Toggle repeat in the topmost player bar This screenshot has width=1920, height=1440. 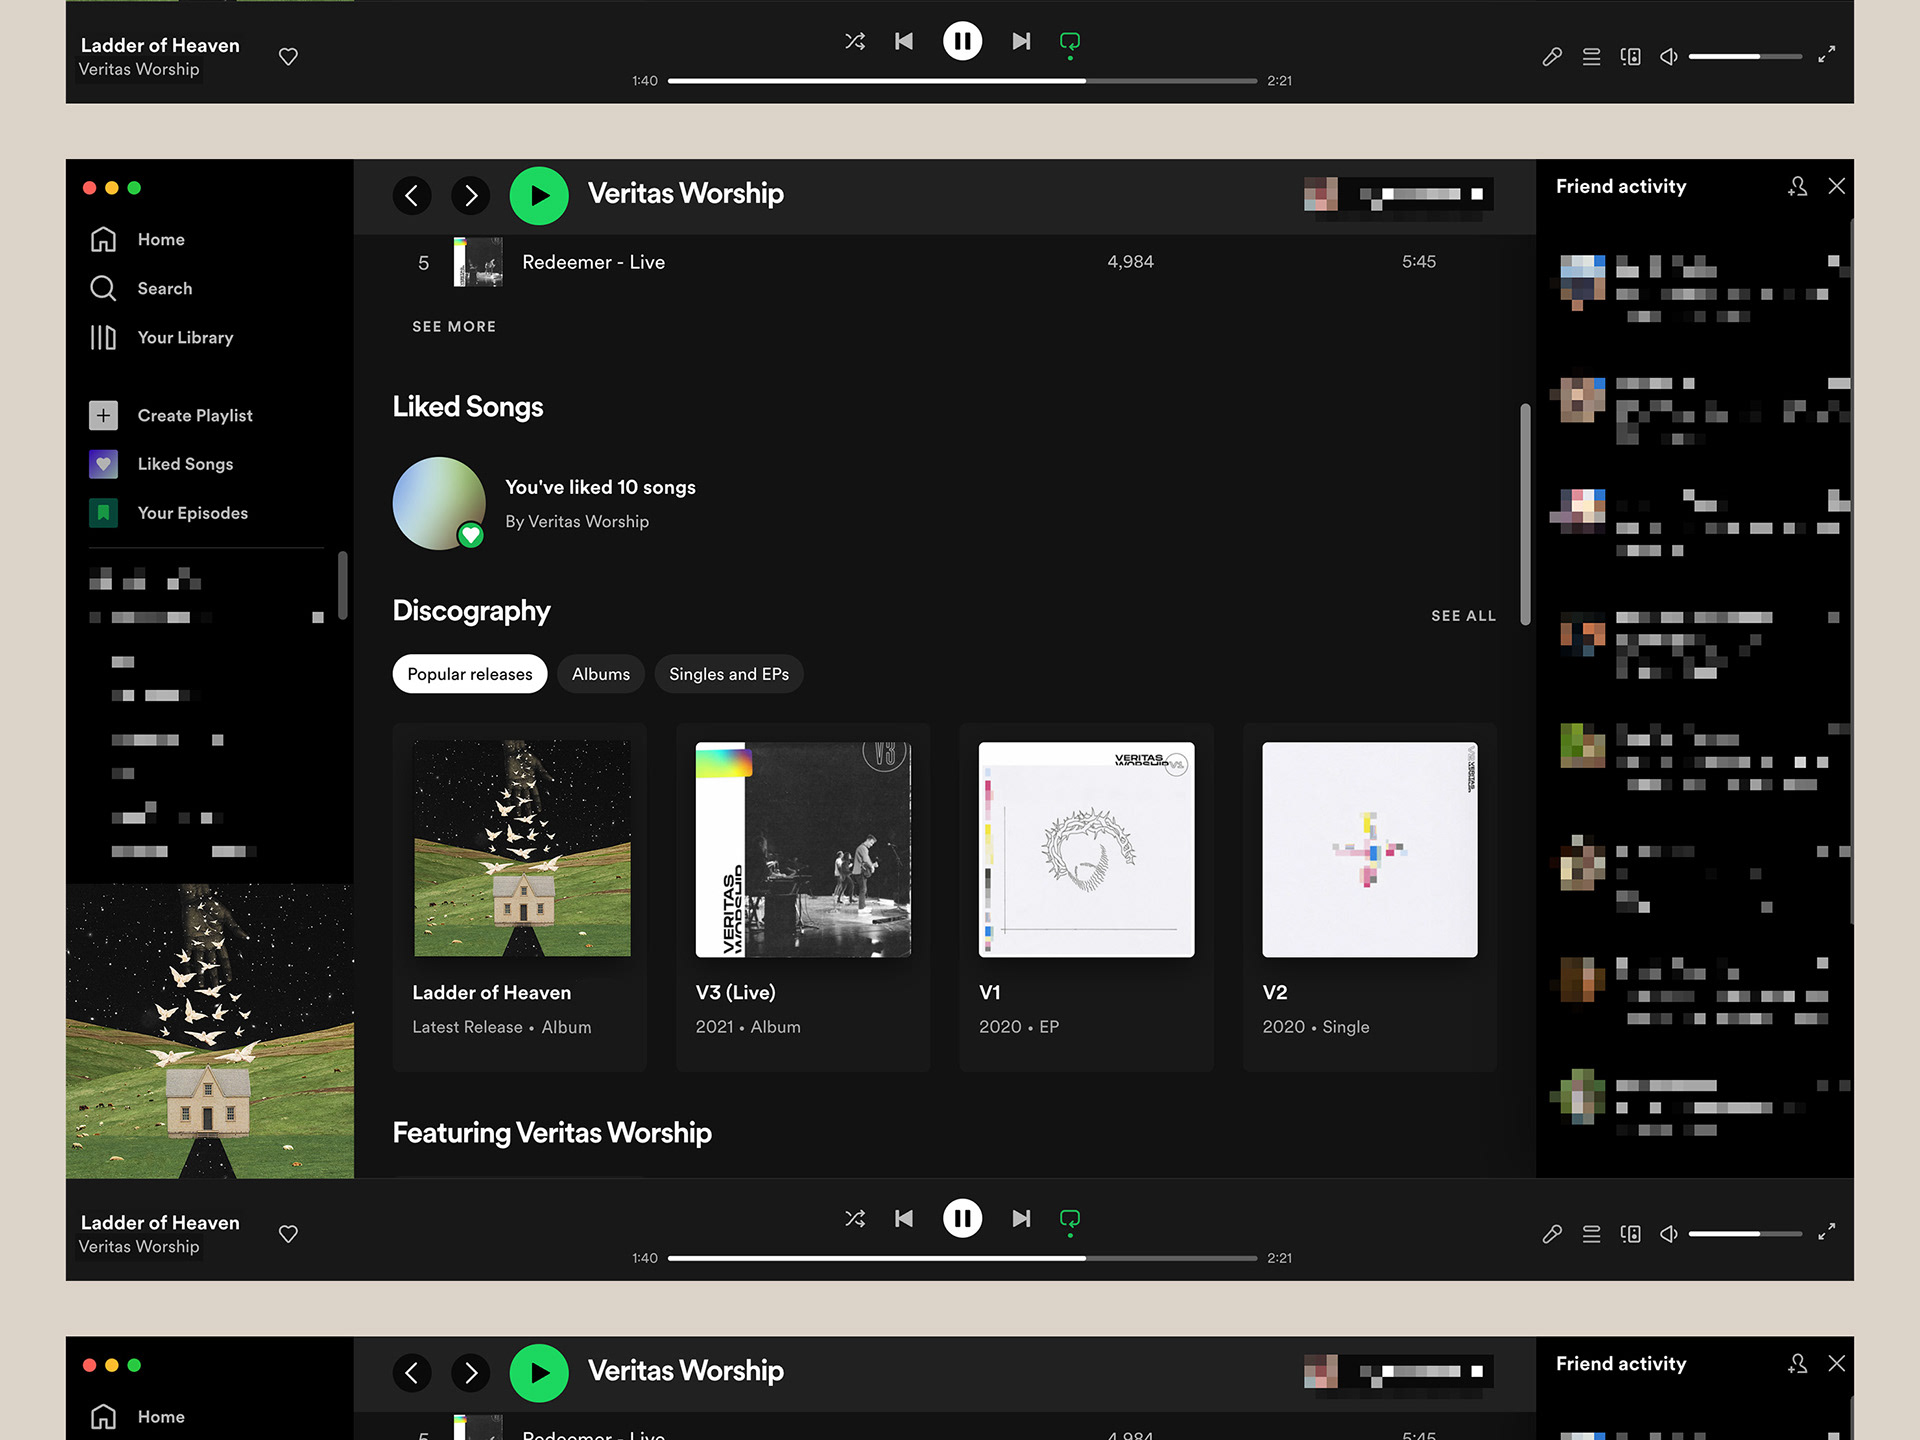(1070, 42)
